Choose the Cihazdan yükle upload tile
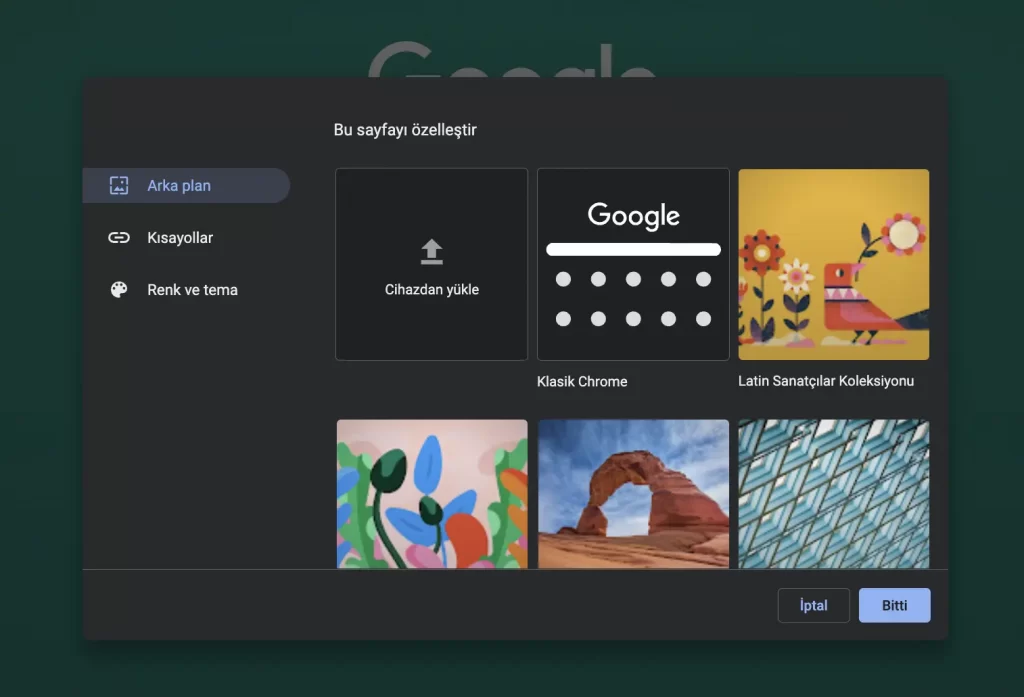 tap(432, 264)
